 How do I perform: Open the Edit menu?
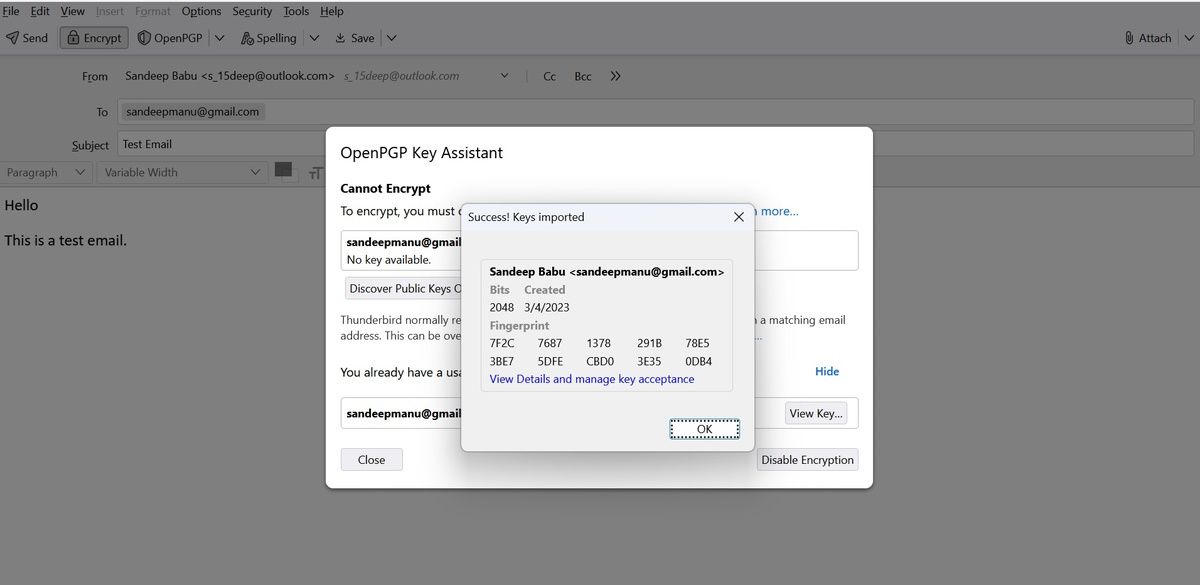(40, 11)
